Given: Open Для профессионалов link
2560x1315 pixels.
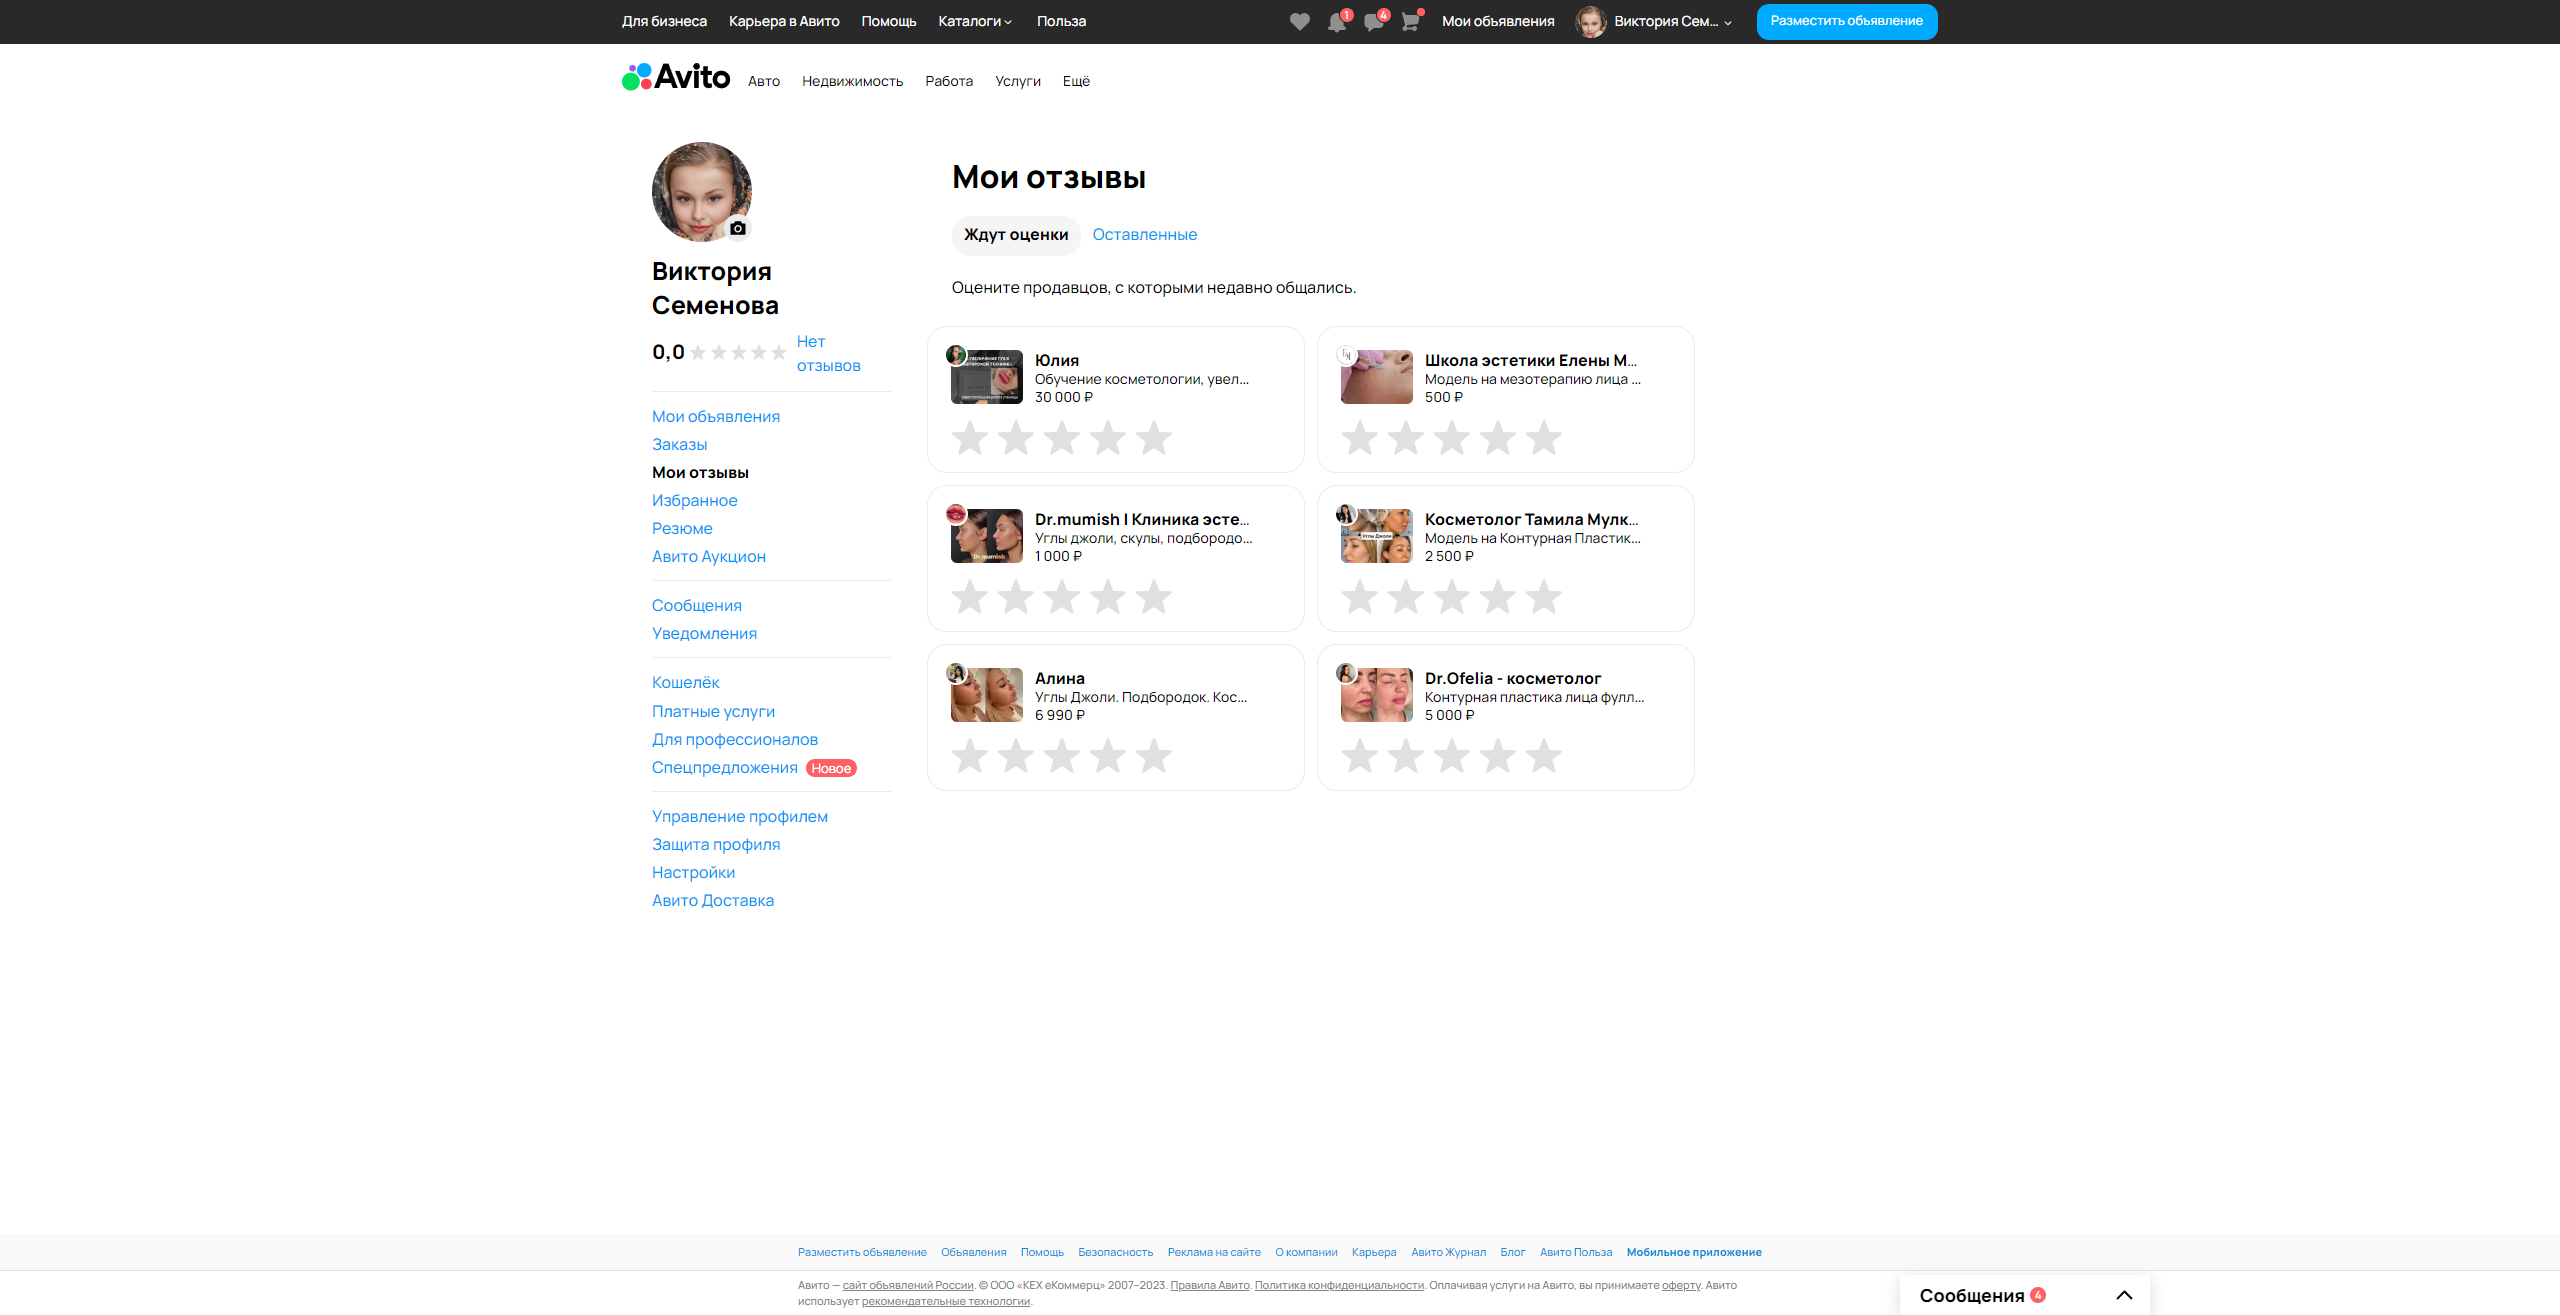Looking at the screenshot, I should click(x=735, y=739).
